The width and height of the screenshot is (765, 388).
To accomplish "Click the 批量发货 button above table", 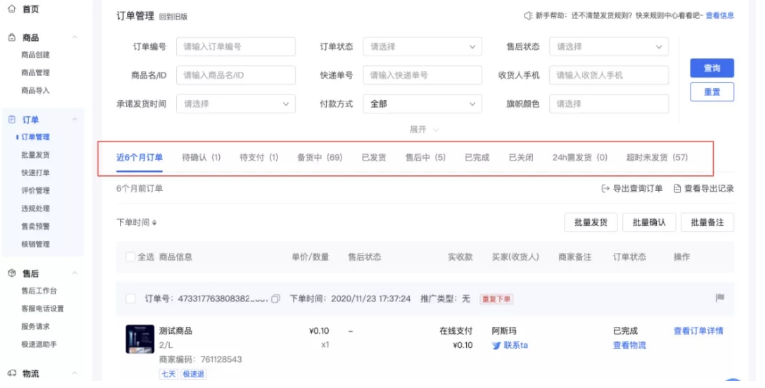I will [x=590, y=222].
